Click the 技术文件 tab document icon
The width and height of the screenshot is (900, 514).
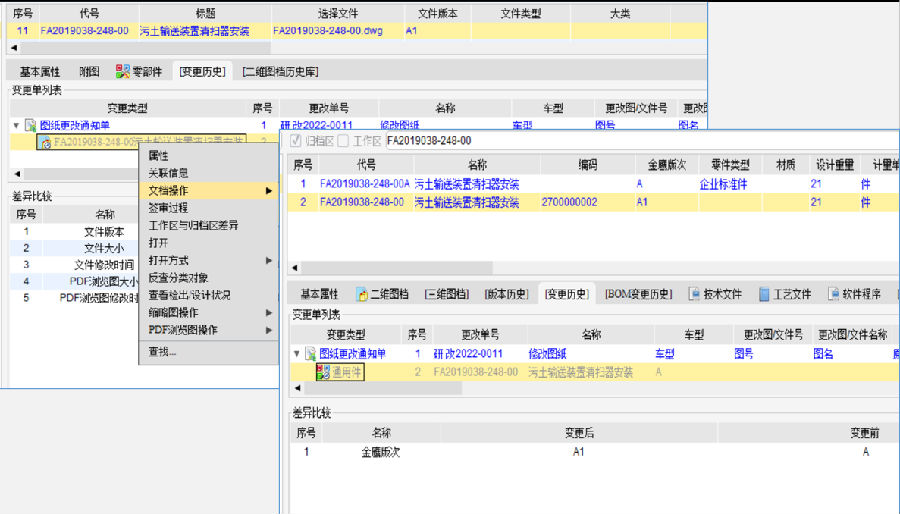tap(694, 294)
